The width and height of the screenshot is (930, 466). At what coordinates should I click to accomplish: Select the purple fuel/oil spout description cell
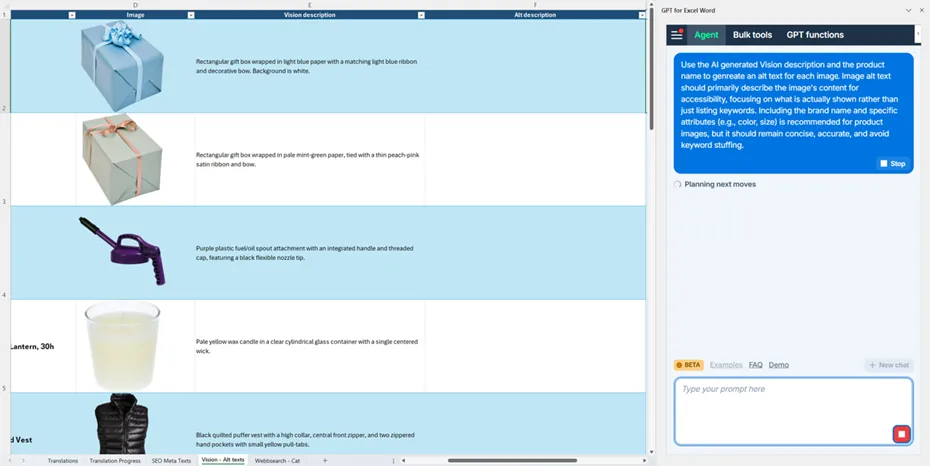pos(310,253)
